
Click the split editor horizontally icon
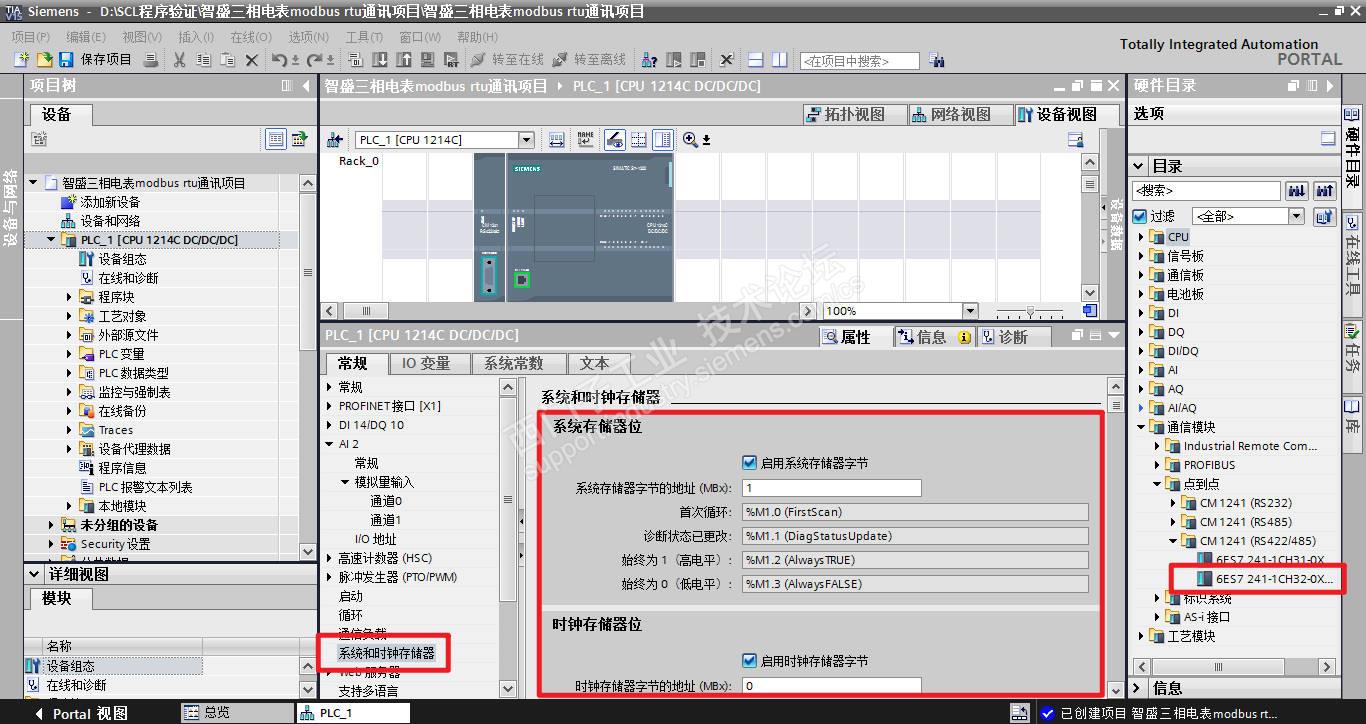point(756,60)
